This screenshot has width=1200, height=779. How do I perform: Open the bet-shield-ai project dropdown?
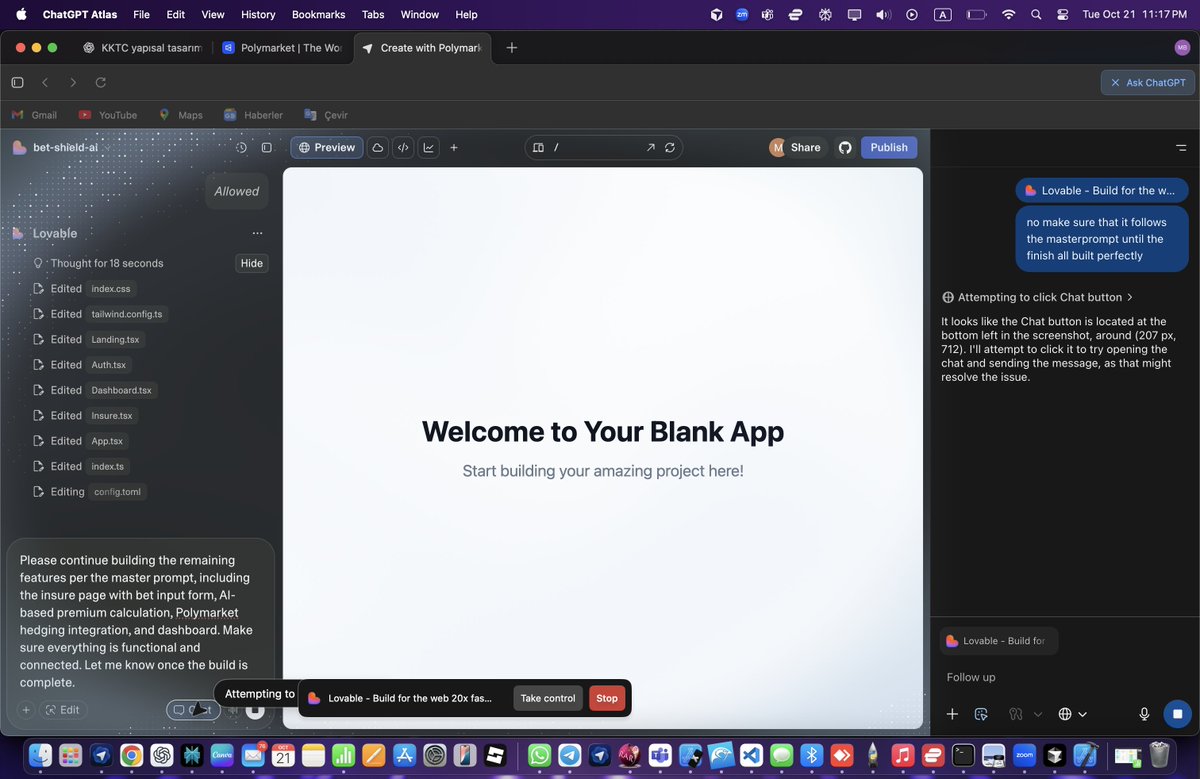pyautogui.click(x=60, y=147)
